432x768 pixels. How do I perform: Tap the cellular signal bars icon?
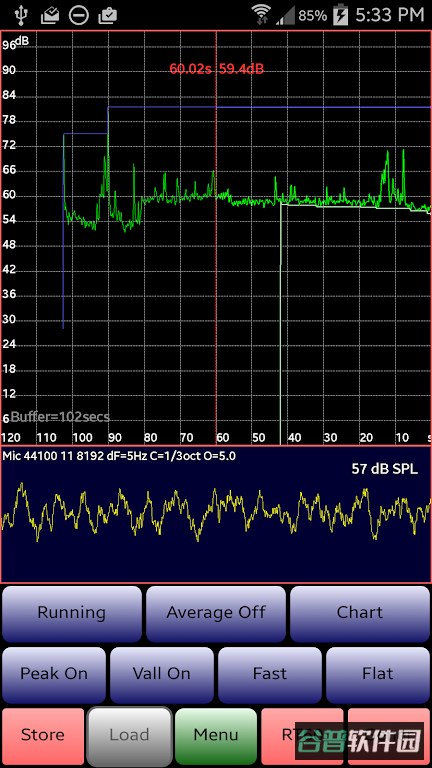point(285,15)
